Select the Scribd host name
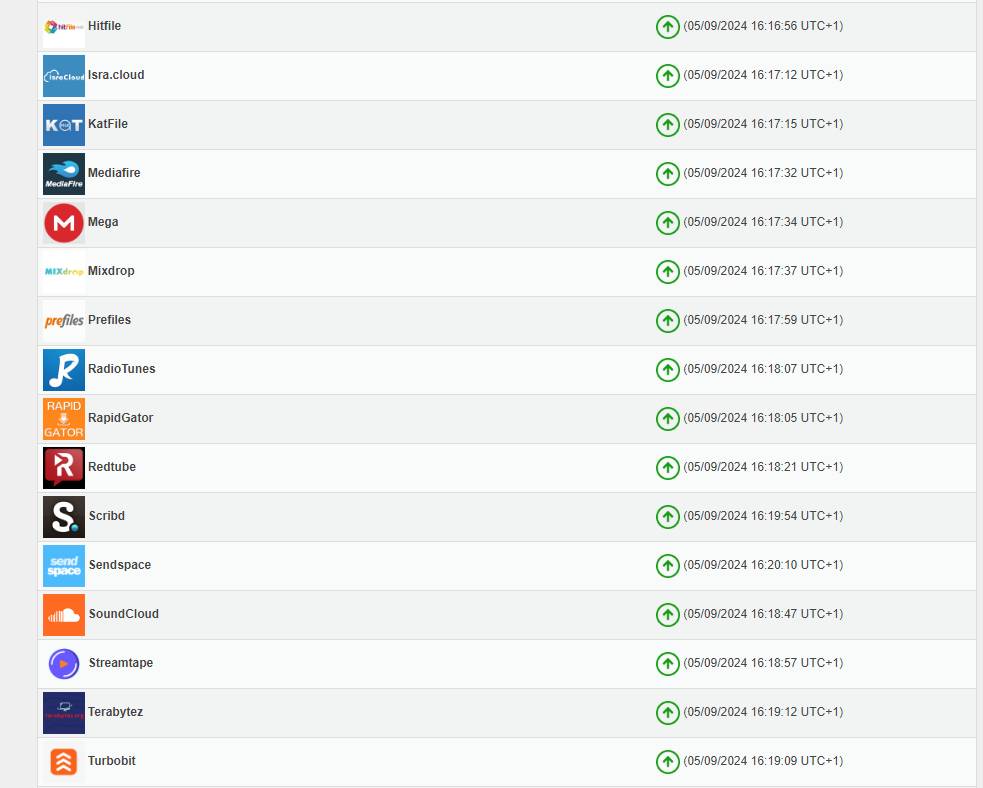 pyautogui.click(x=107, y=515)
